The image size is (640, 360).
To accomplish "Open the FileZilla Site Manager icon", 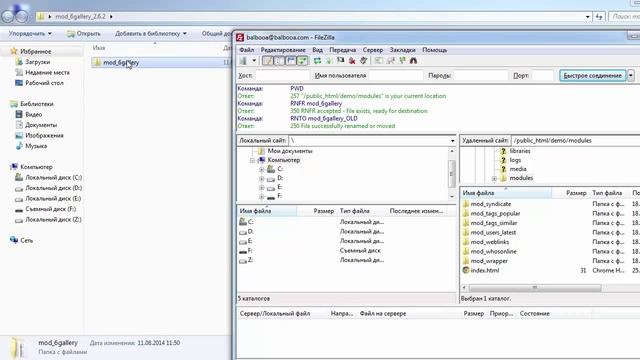I will [243, 61].
